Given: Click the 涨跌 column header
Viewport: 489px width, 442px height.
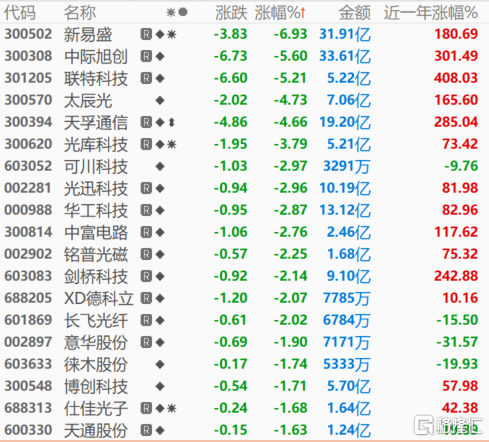Looking at the screenshot, I should coord(231,13).
